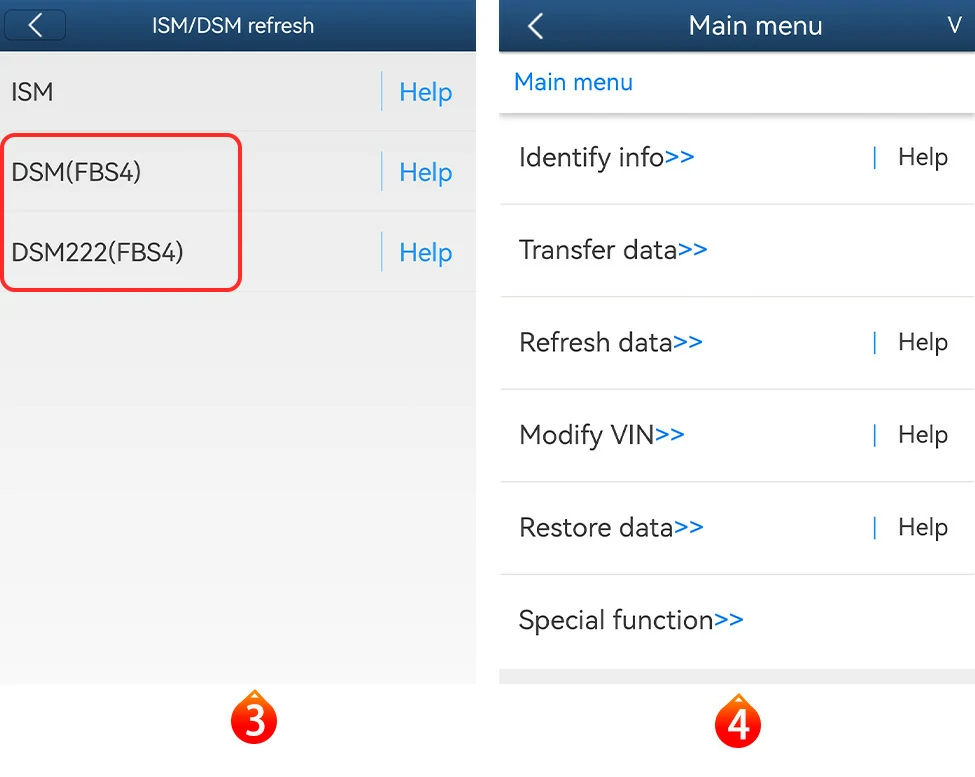This screenshot has width=975, height=777.
Task: Click the Main menu breadcrumb link
Action: 573,82
